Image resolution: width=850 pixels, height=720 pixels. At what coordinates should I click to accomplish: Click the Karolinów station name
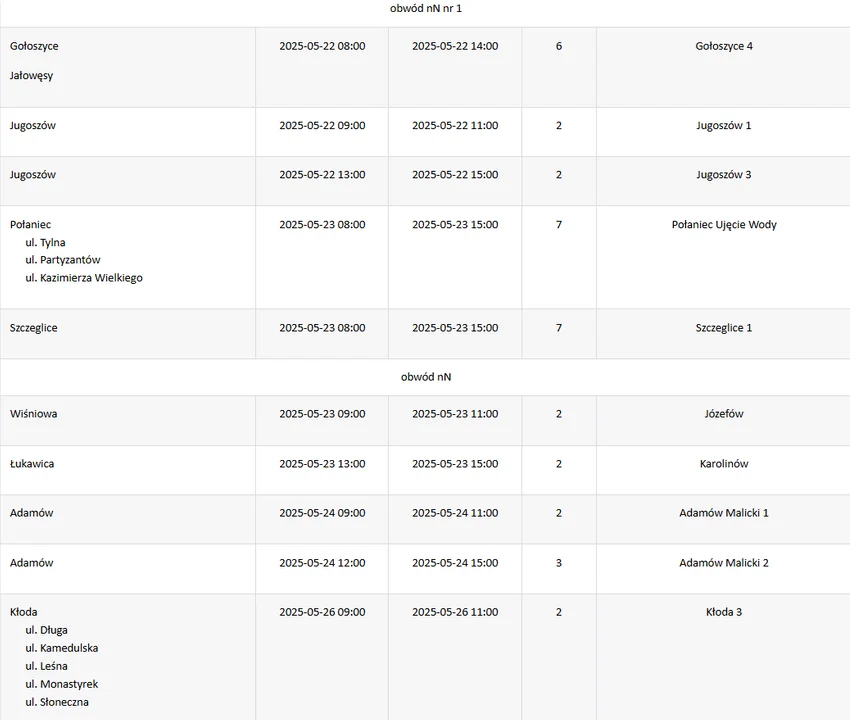point(724,464)
